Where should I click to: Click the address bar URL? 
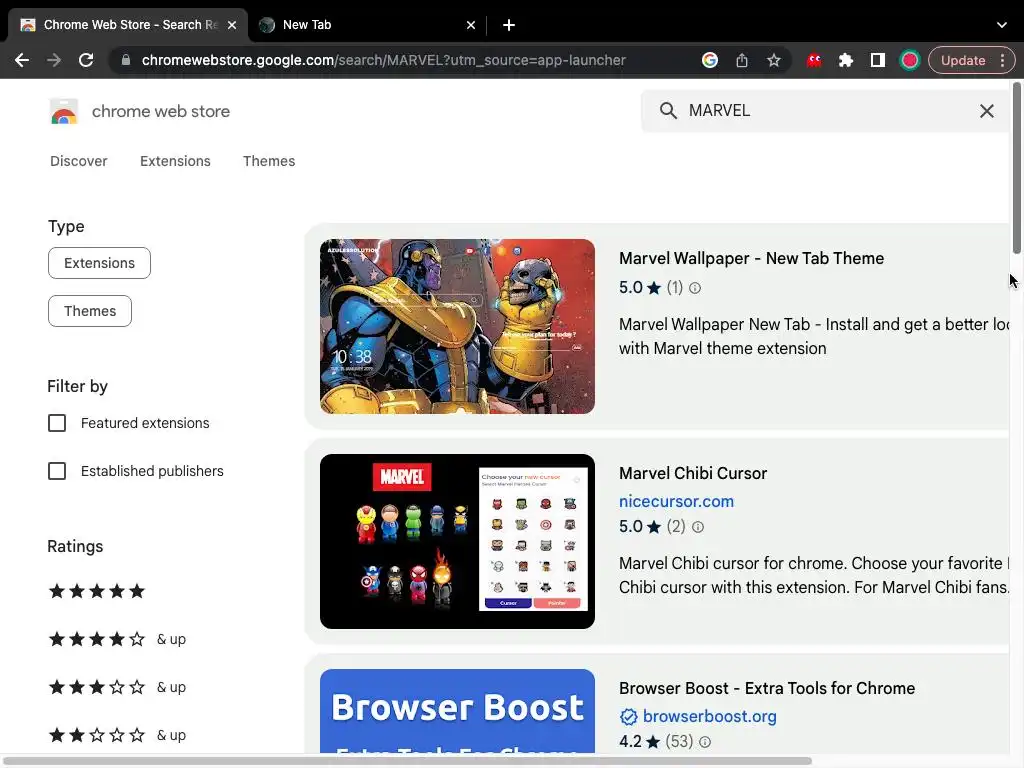(383, 60)
